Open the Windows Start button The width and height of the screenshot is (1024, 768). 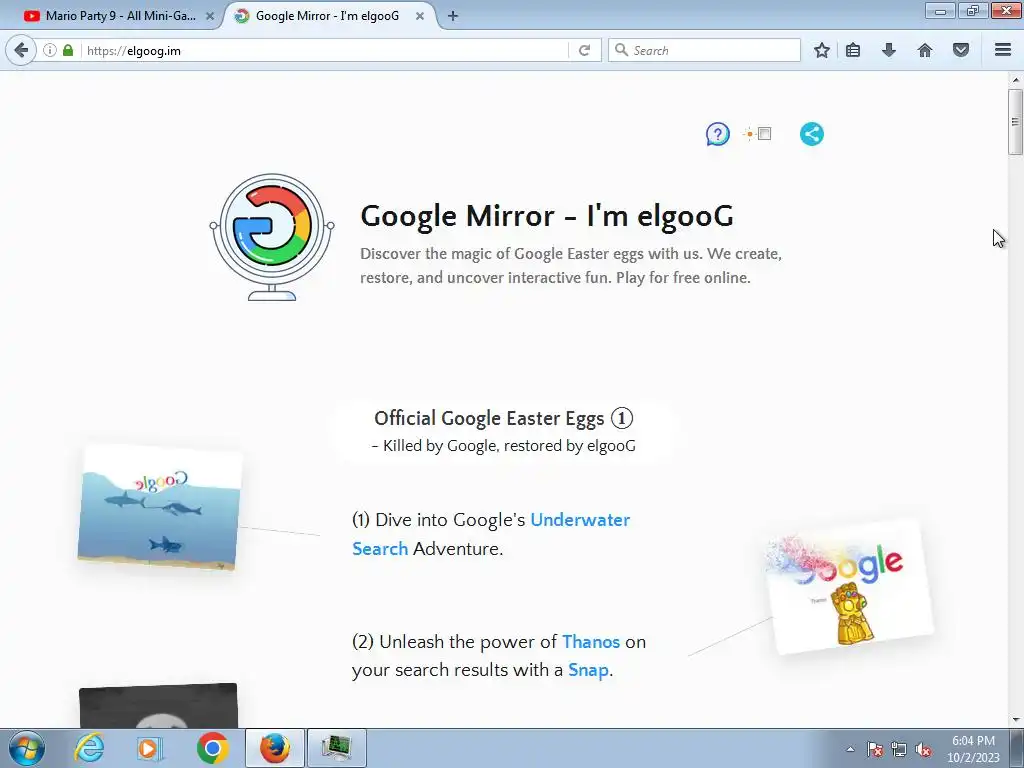27,748
